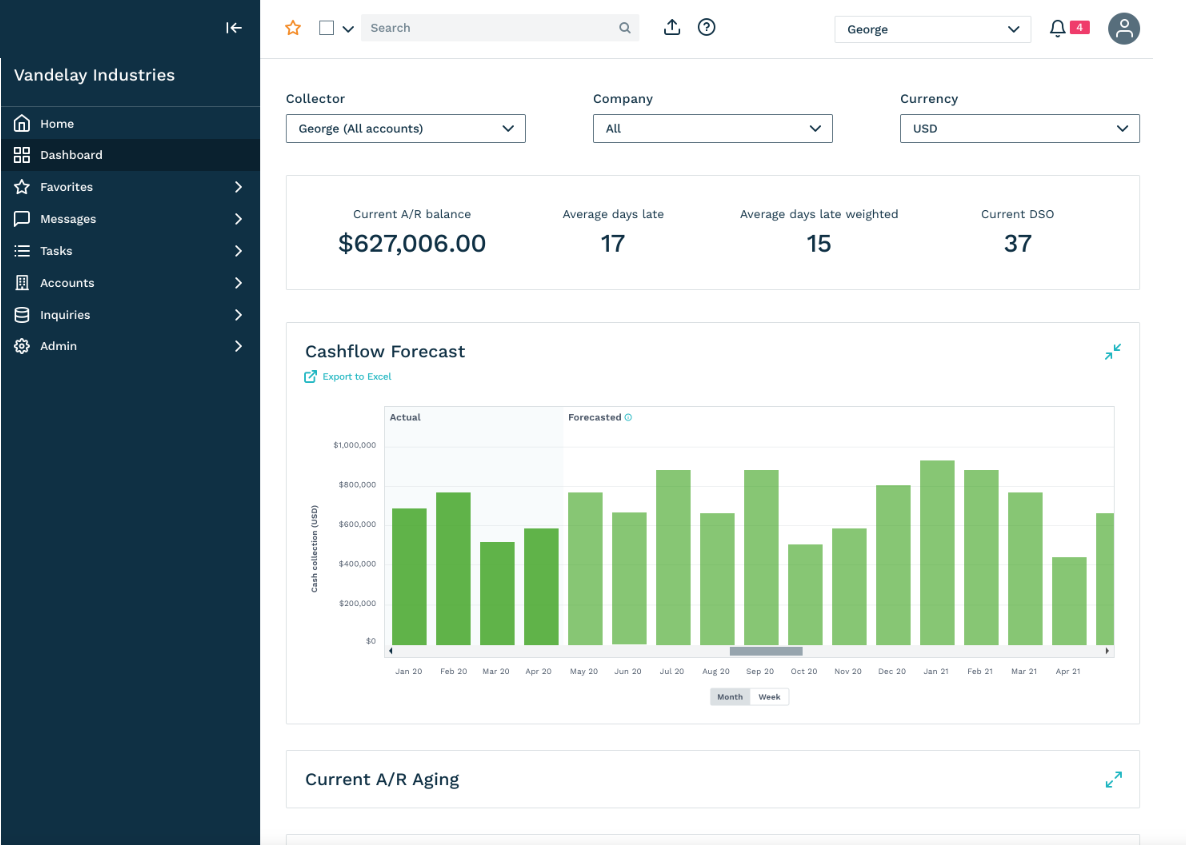Viewport: 1186px width, 845px height.
Task: Collapse the sidebar with the arrow icon
Action: point(234,28)
